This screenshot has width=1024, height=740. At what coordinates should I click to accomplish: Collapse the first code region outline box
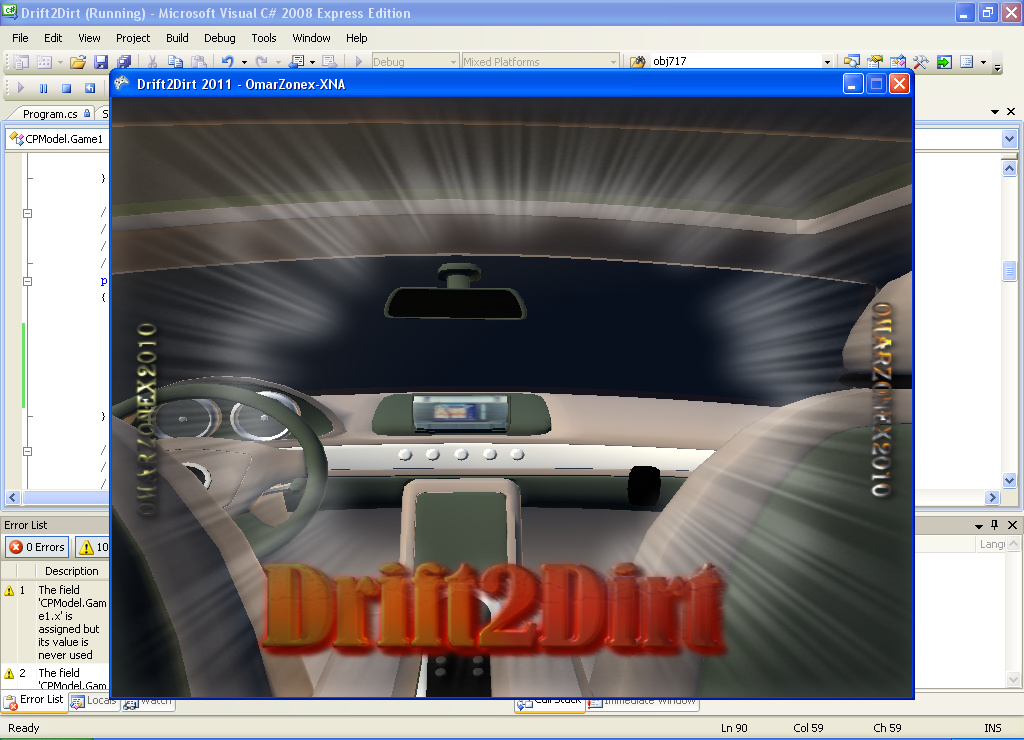pyautogui.click(x=27, y=213)
